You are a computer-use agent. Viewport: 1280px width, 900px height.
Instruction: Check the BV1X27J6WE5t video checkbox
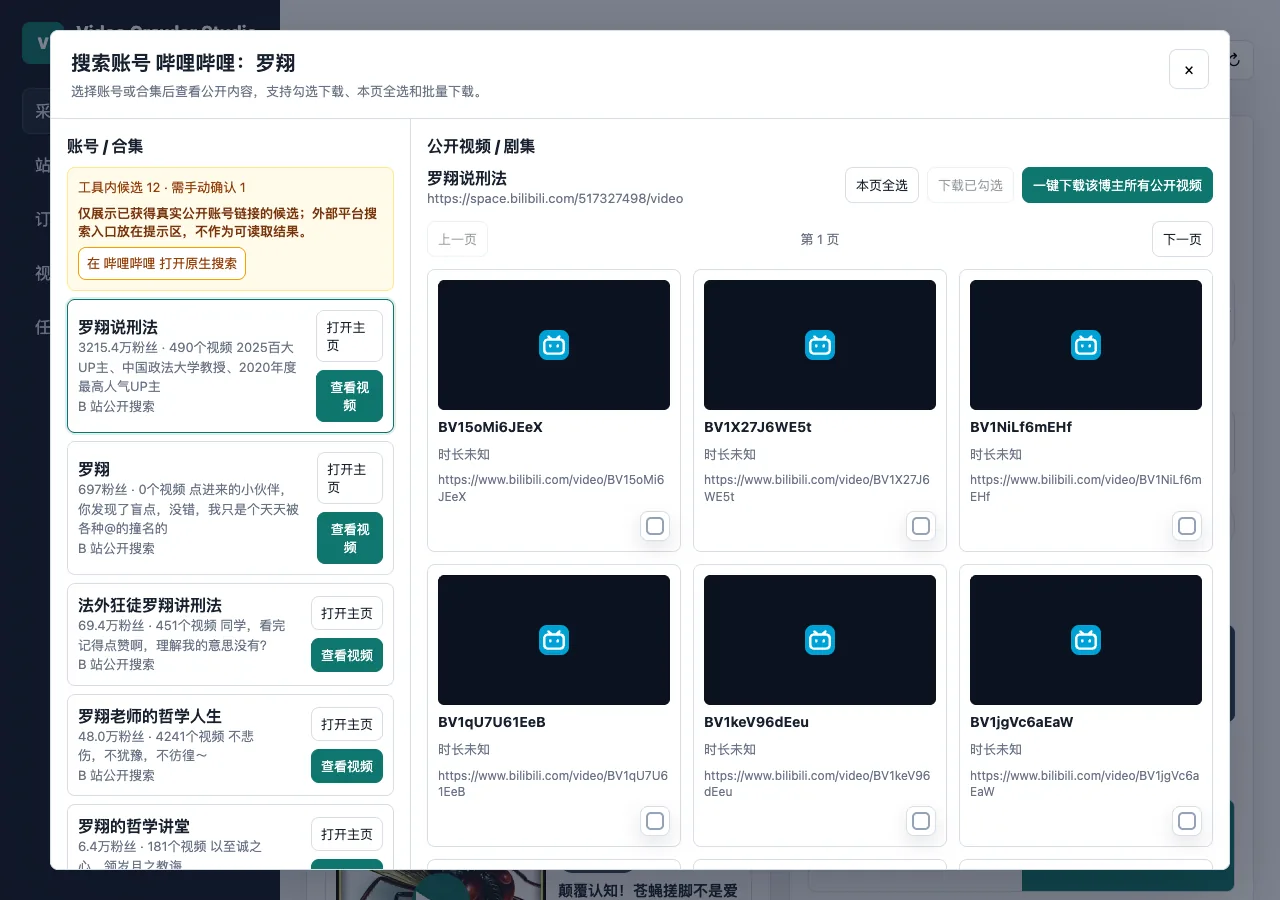[921, 526]
